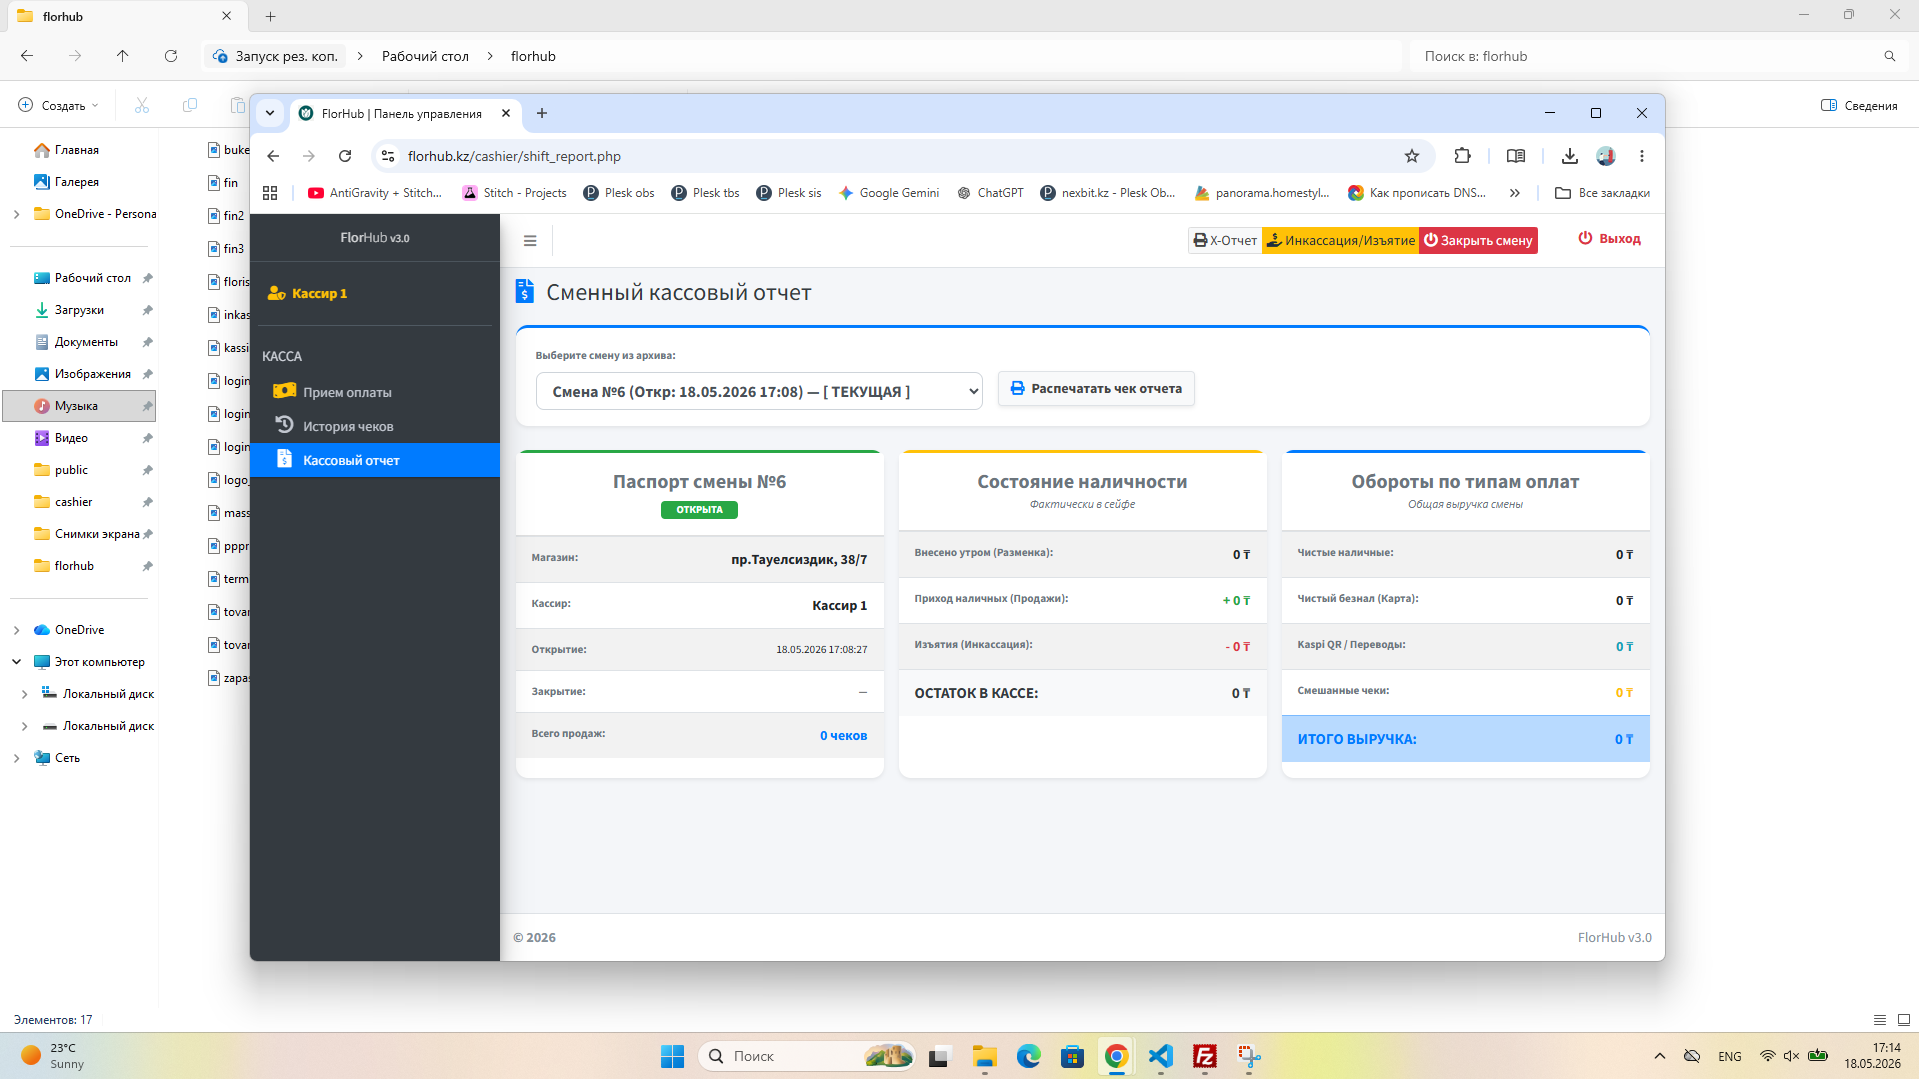Screen dimensions: 1919x1079
Task: View site information icon in address bar
Action: tap(388, 156)
